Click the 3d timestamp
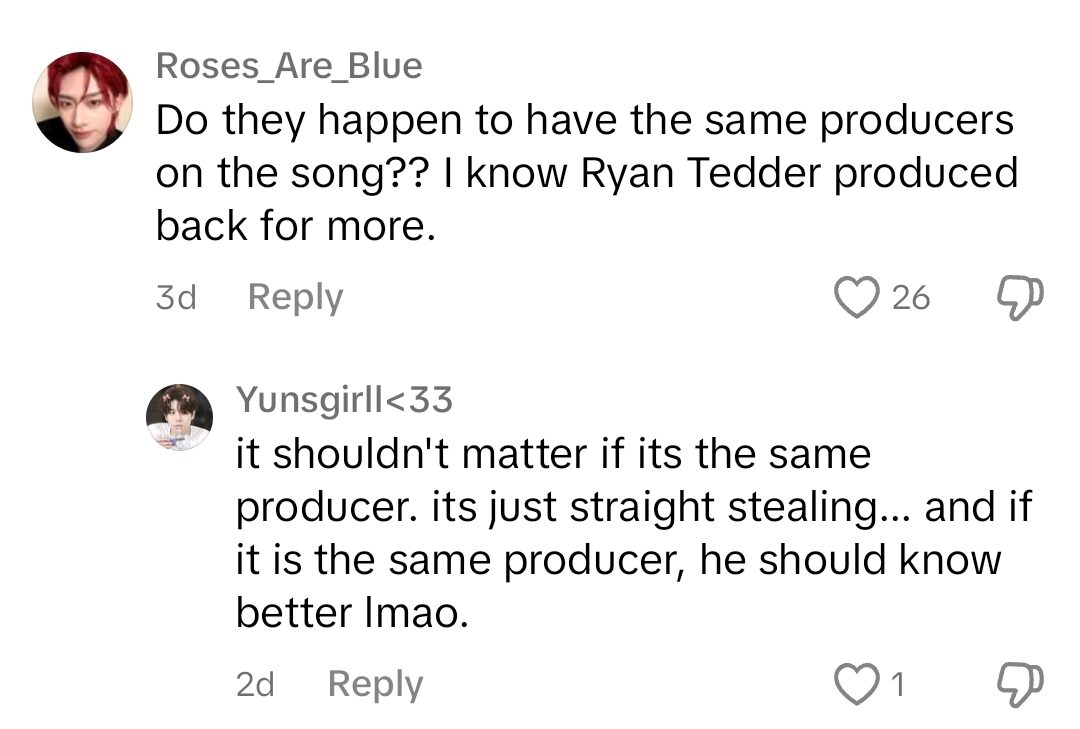This screenshot has width=1080, height=729. [x=176, y=298]
